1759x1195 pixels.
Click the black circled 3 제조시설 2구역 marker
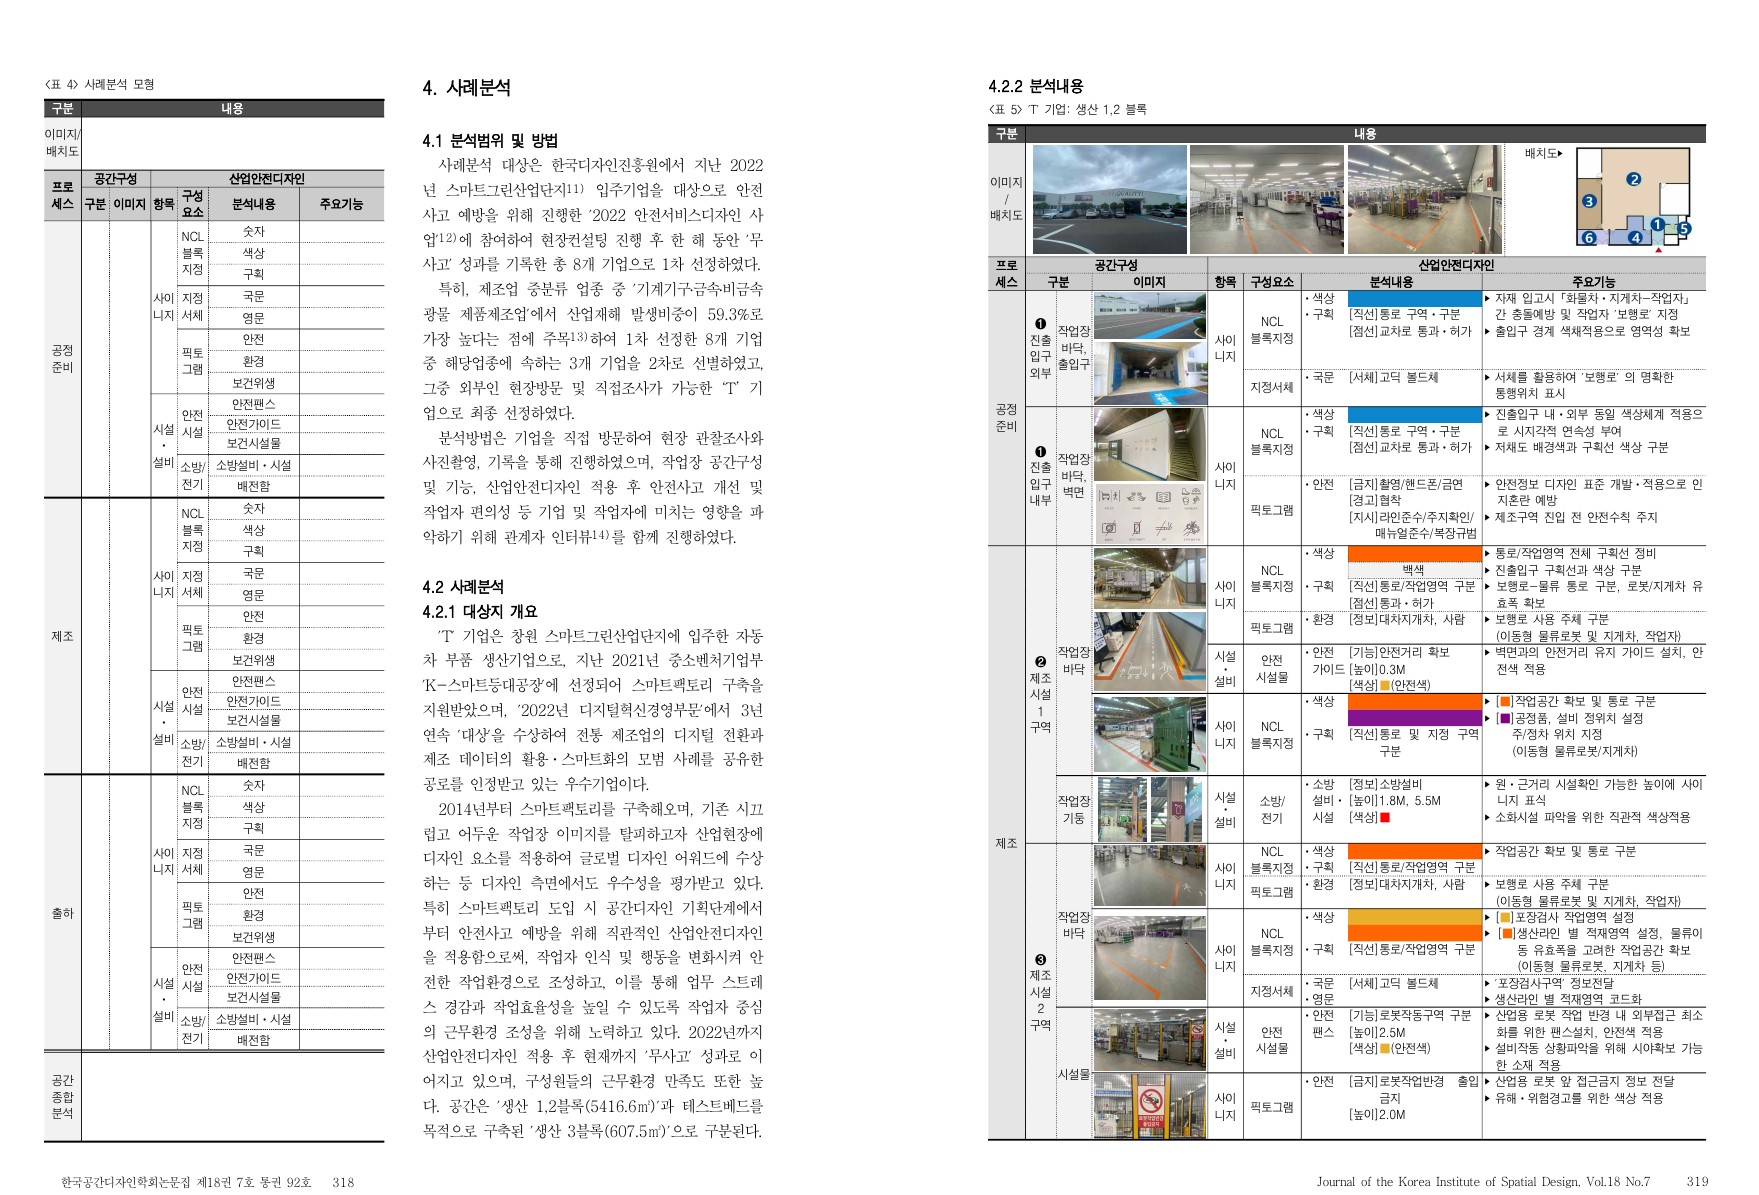coord(1040,959)
